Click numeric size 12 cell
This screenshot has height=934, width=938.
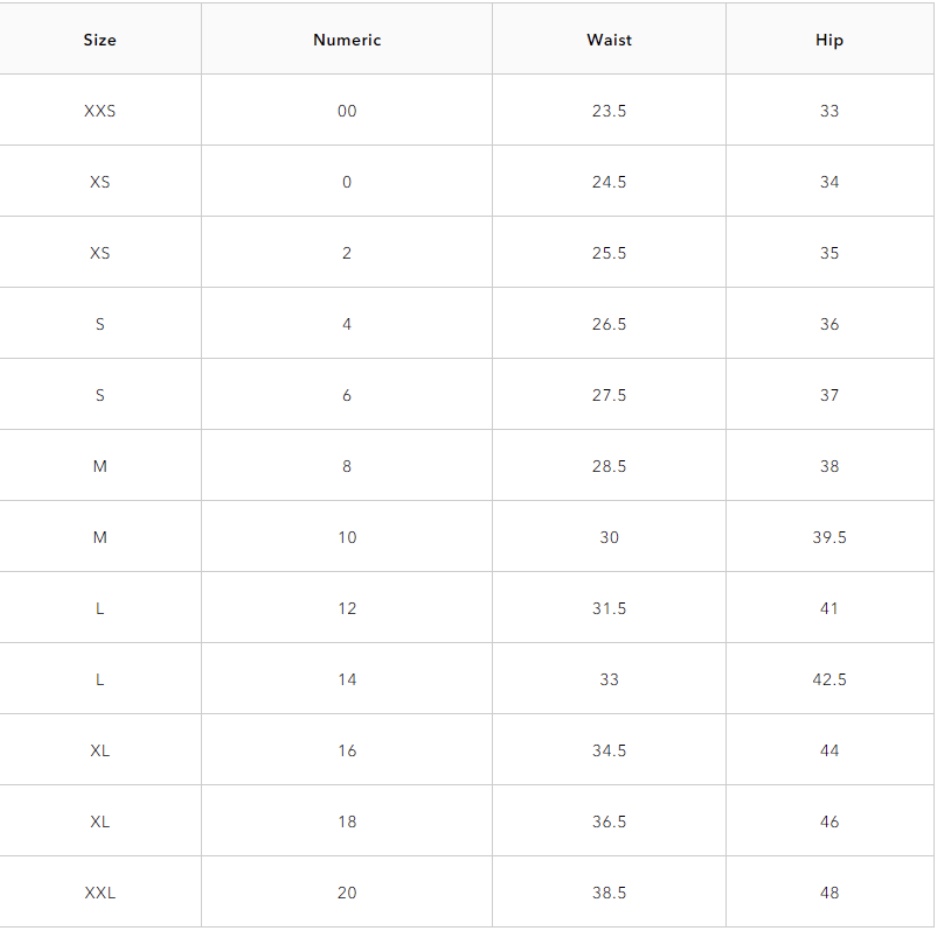click(x=347, y=608)
